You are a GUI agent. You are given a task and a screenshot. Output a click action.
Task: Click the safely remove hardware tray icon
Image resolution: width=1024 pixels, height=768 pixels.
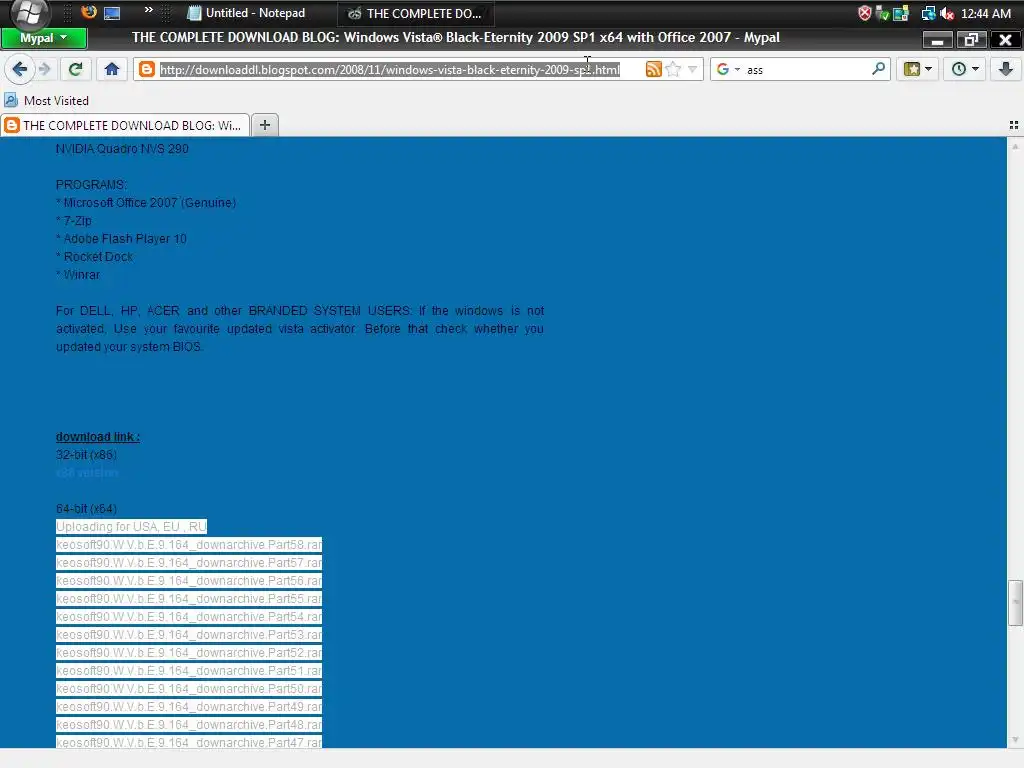[882, 13]
